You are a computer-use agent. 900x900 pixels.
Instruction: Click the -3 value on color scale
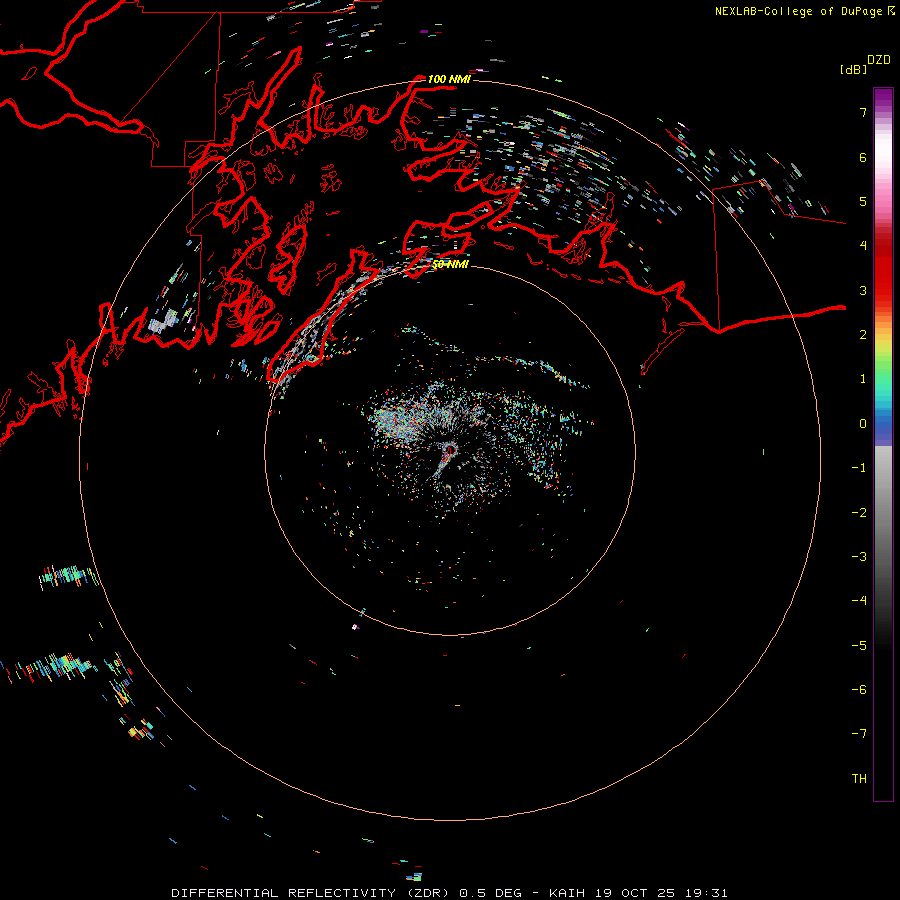click(859, 557)
